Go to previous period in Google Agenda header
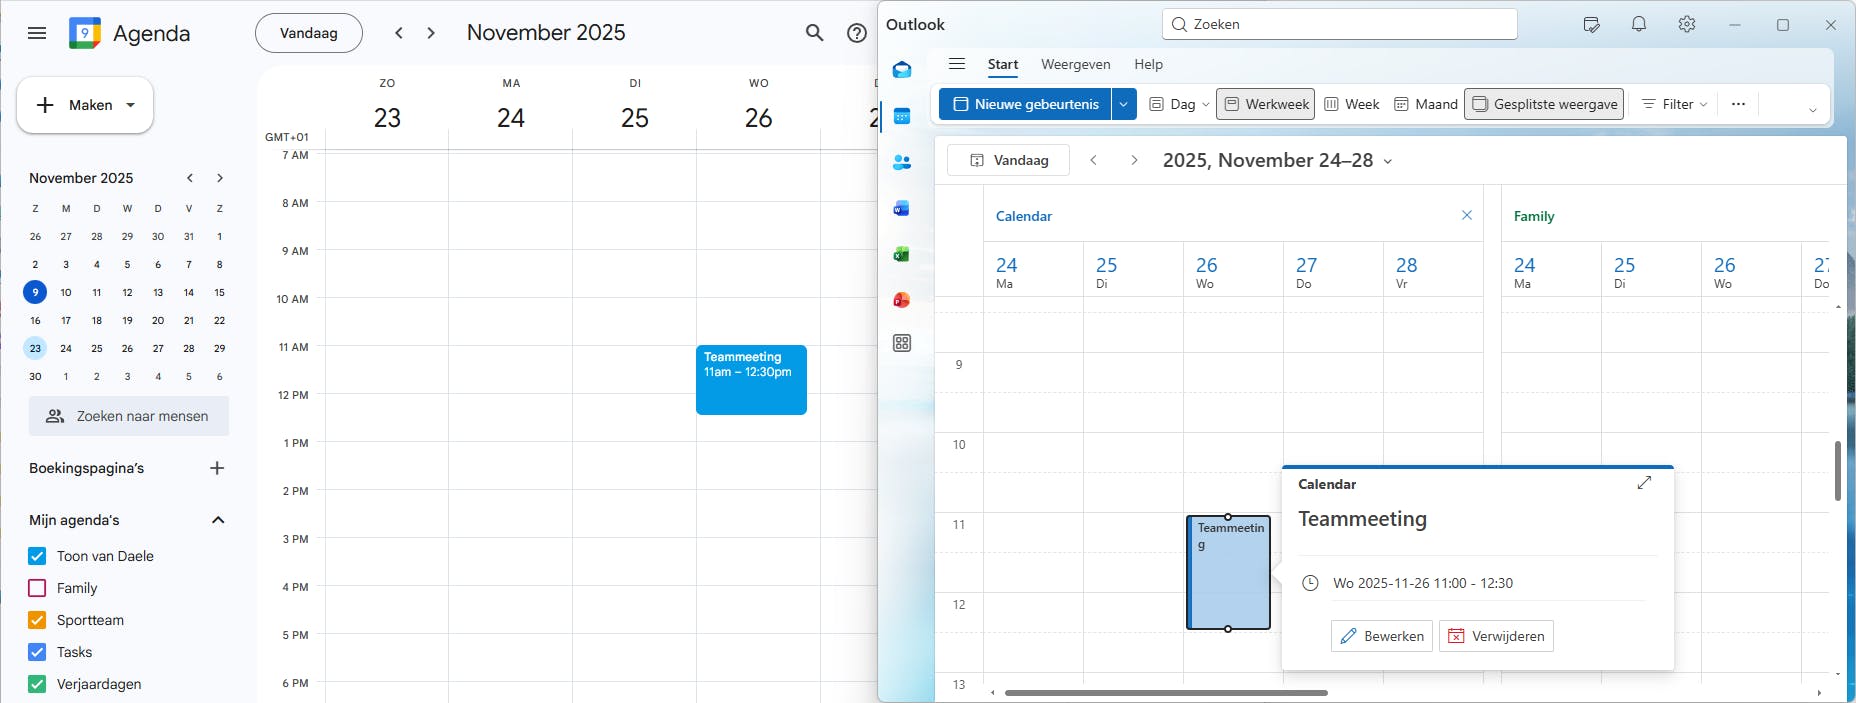This screenshot has width=1856, height=703. [399, 33]
